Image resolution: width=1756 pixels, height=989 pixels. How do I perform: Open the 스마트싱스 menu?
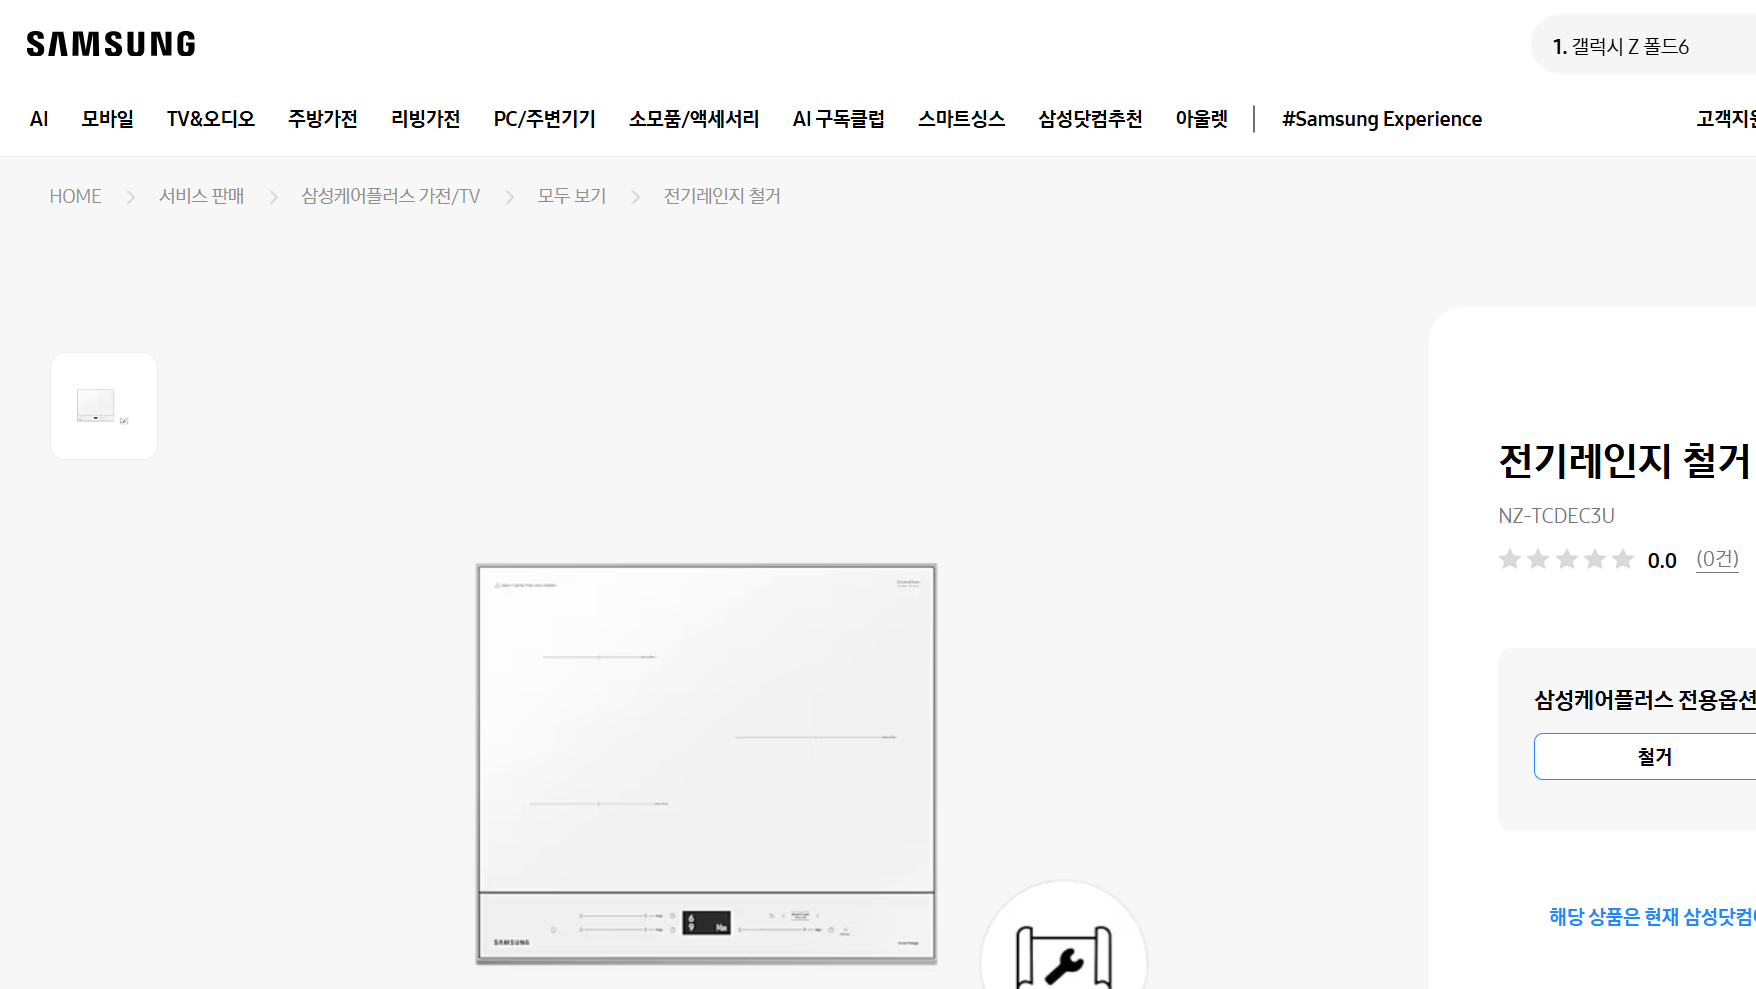(x=962, y=119)
